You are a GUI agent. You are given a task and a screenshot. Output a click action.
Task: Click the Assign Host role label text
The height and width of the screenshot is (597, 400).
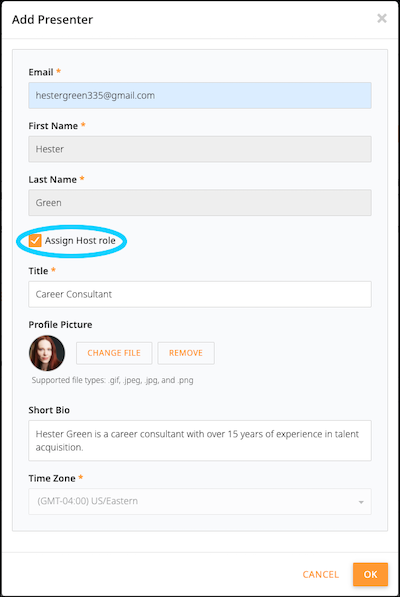(80, 241)
